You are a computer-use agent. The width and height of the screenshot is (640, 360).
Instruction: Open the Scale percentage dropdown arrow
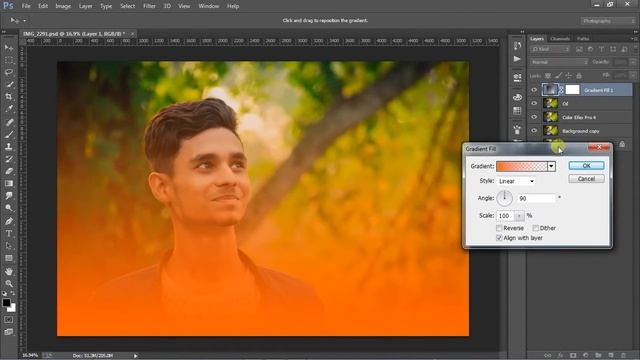tap(519, 216)
